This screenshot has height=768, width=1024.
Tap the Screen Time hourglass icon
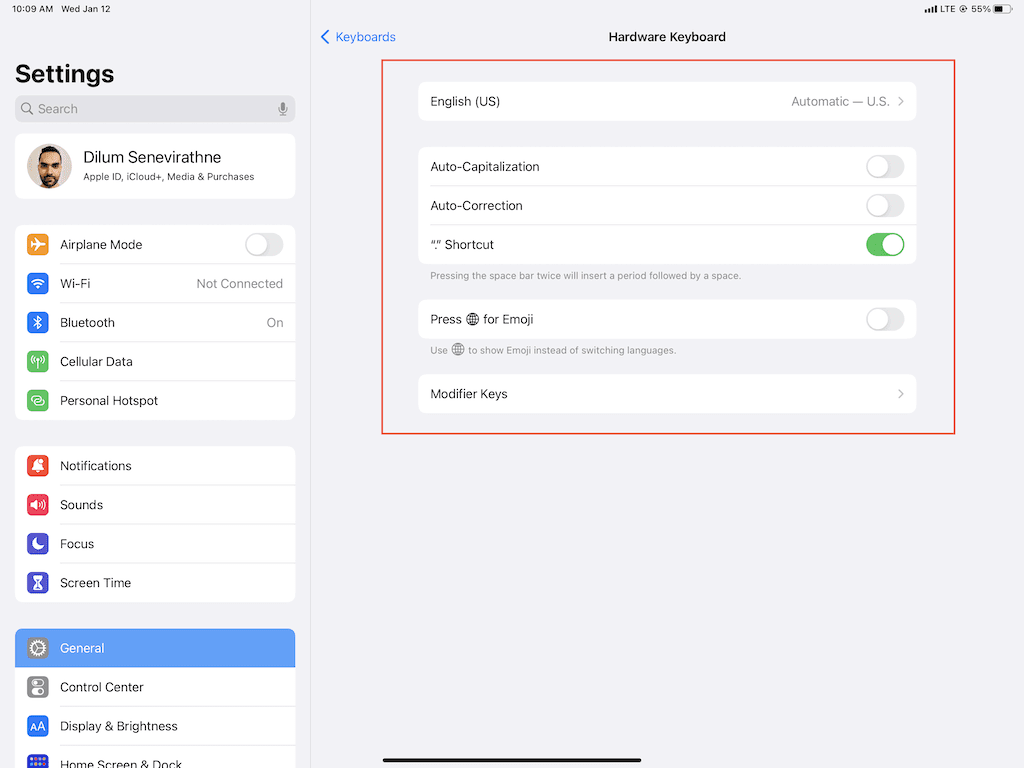point(38,583)
